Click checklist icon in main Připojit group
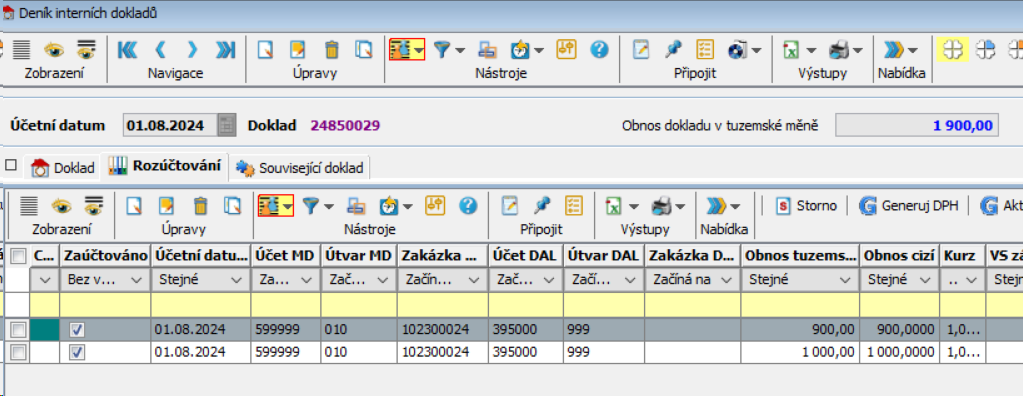Viewport: 1023px width, 396px height. pos(705,50)
